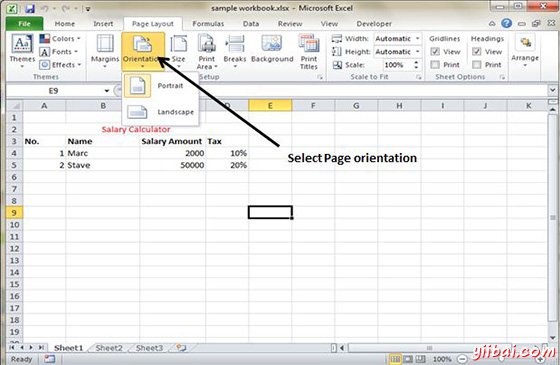560x365 pixels.
Task: Open the File tab
Action: click(24, 24)
